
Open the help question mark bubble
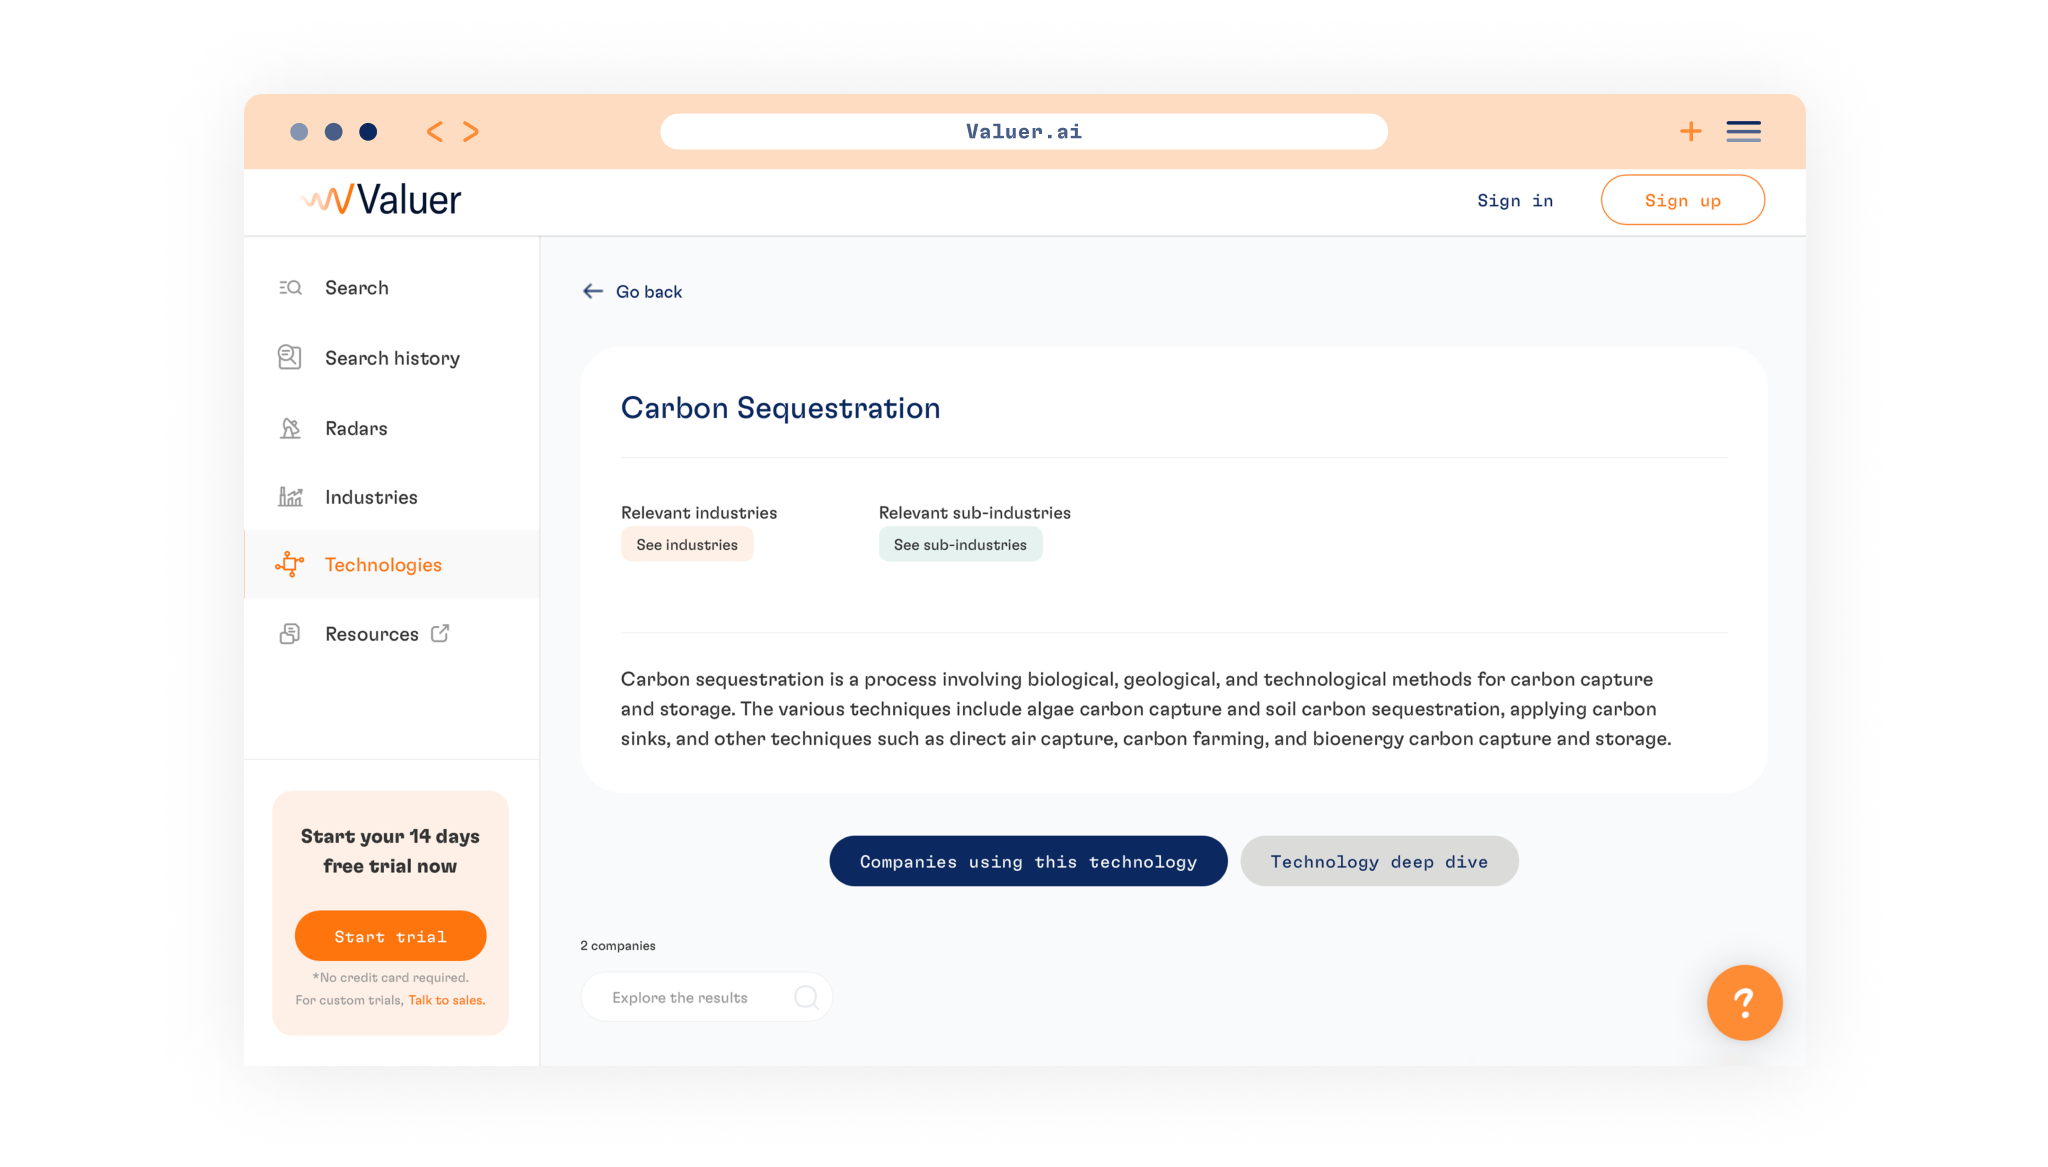[1744, 1002]
